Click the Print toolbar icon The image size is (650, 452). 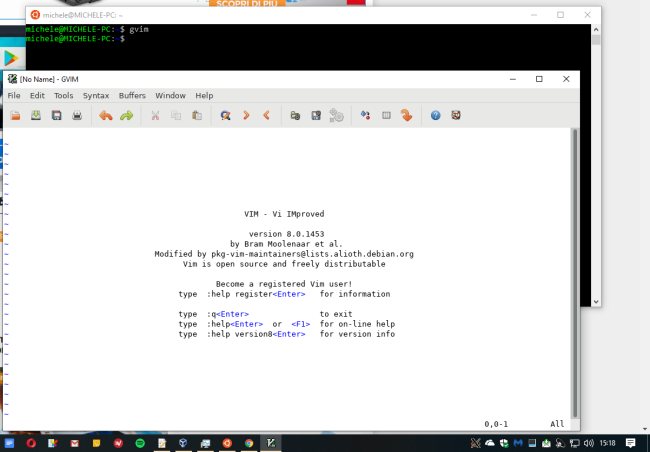[77, 115]
